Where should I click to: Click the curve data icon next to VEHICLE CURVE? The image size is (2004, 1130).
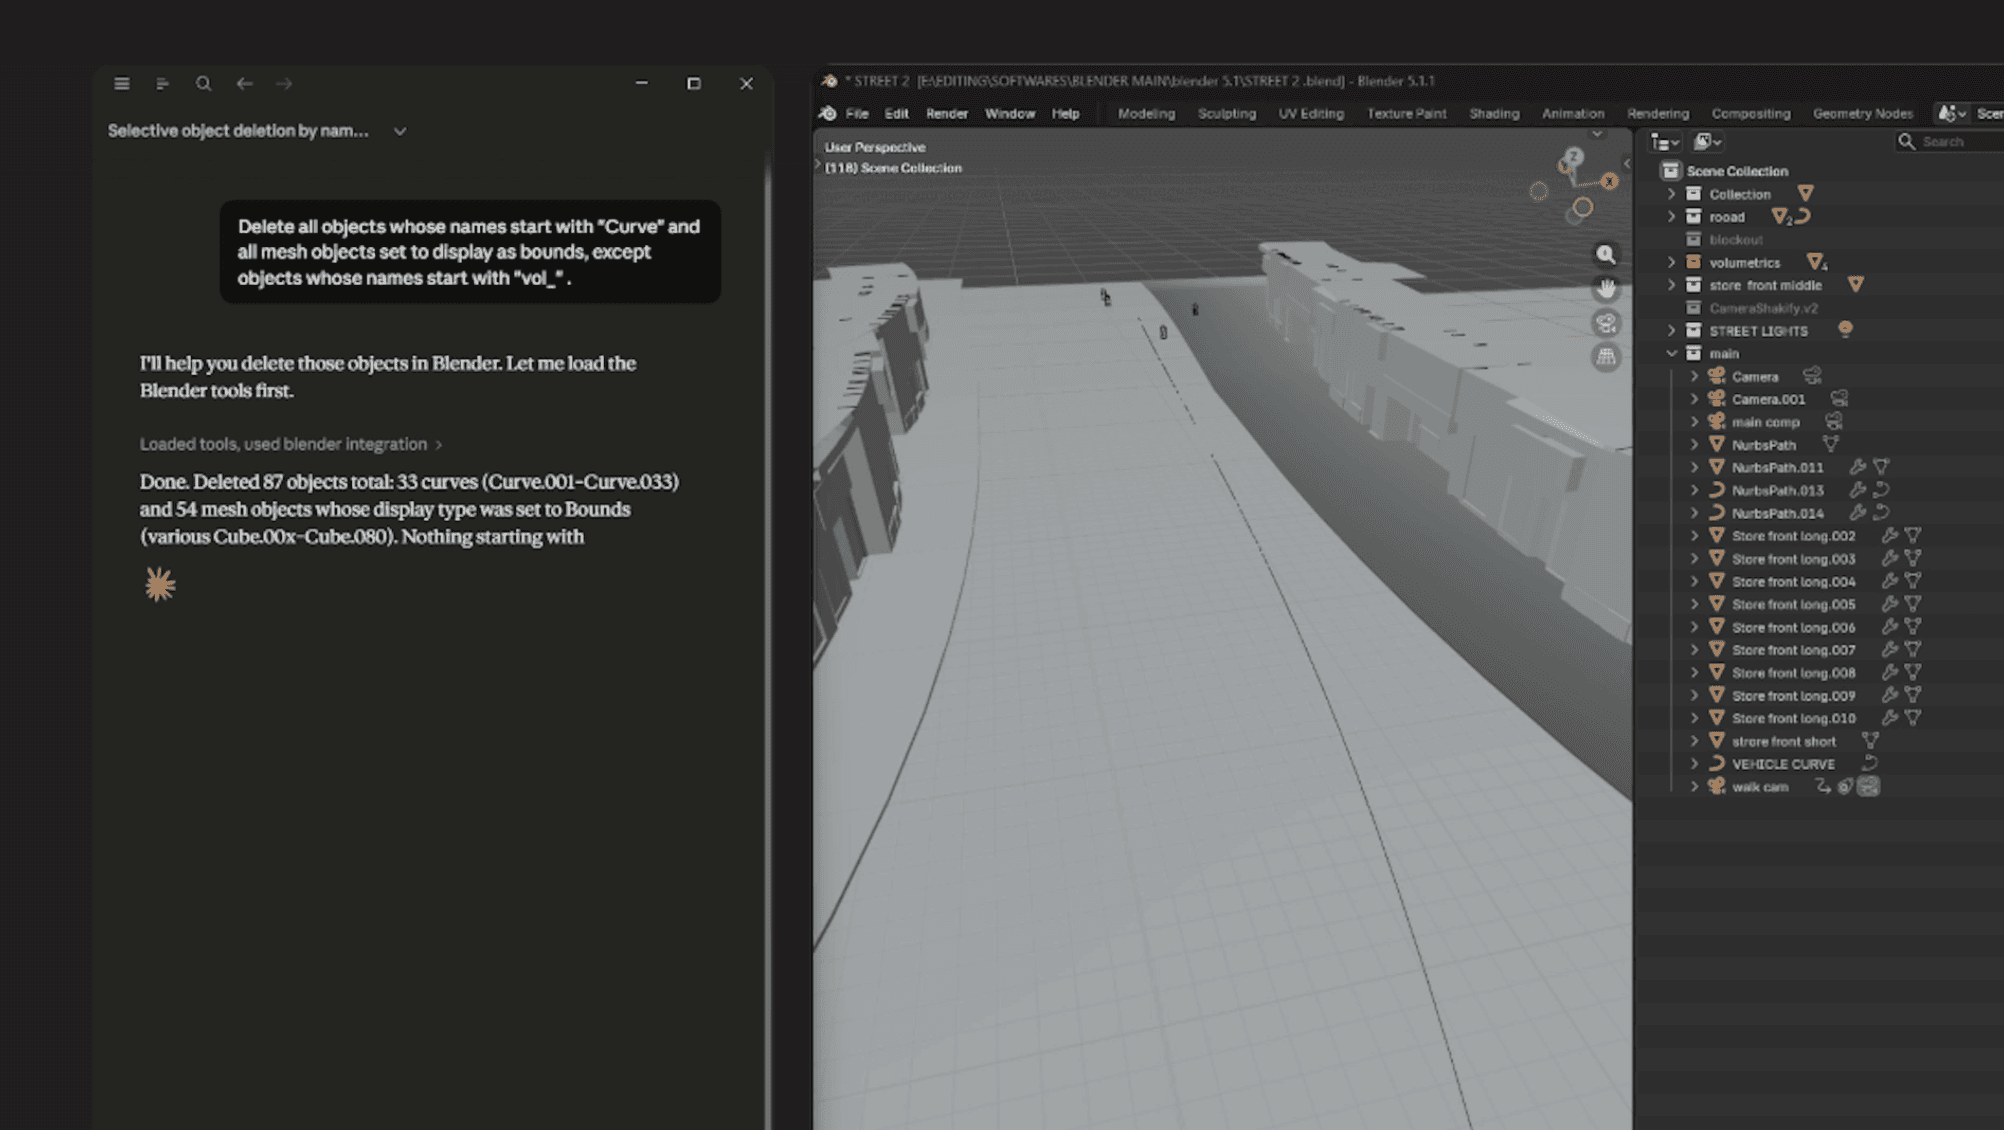tap(1869, 763)
